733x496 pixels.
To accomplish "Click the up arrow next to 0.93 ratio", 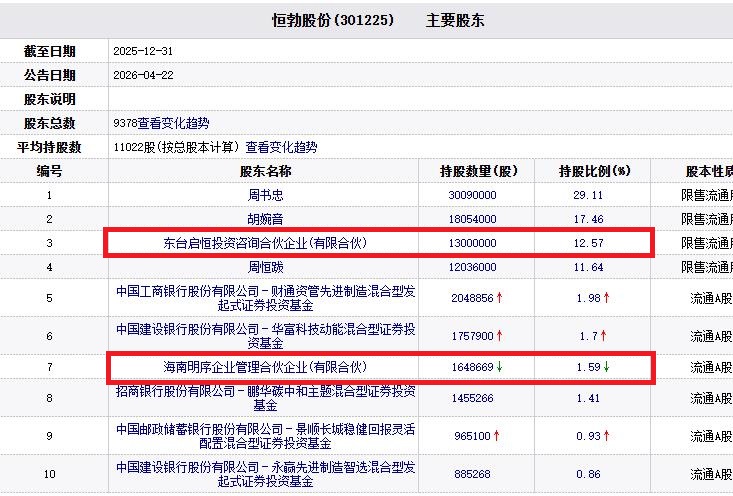I will click(605, 436).
